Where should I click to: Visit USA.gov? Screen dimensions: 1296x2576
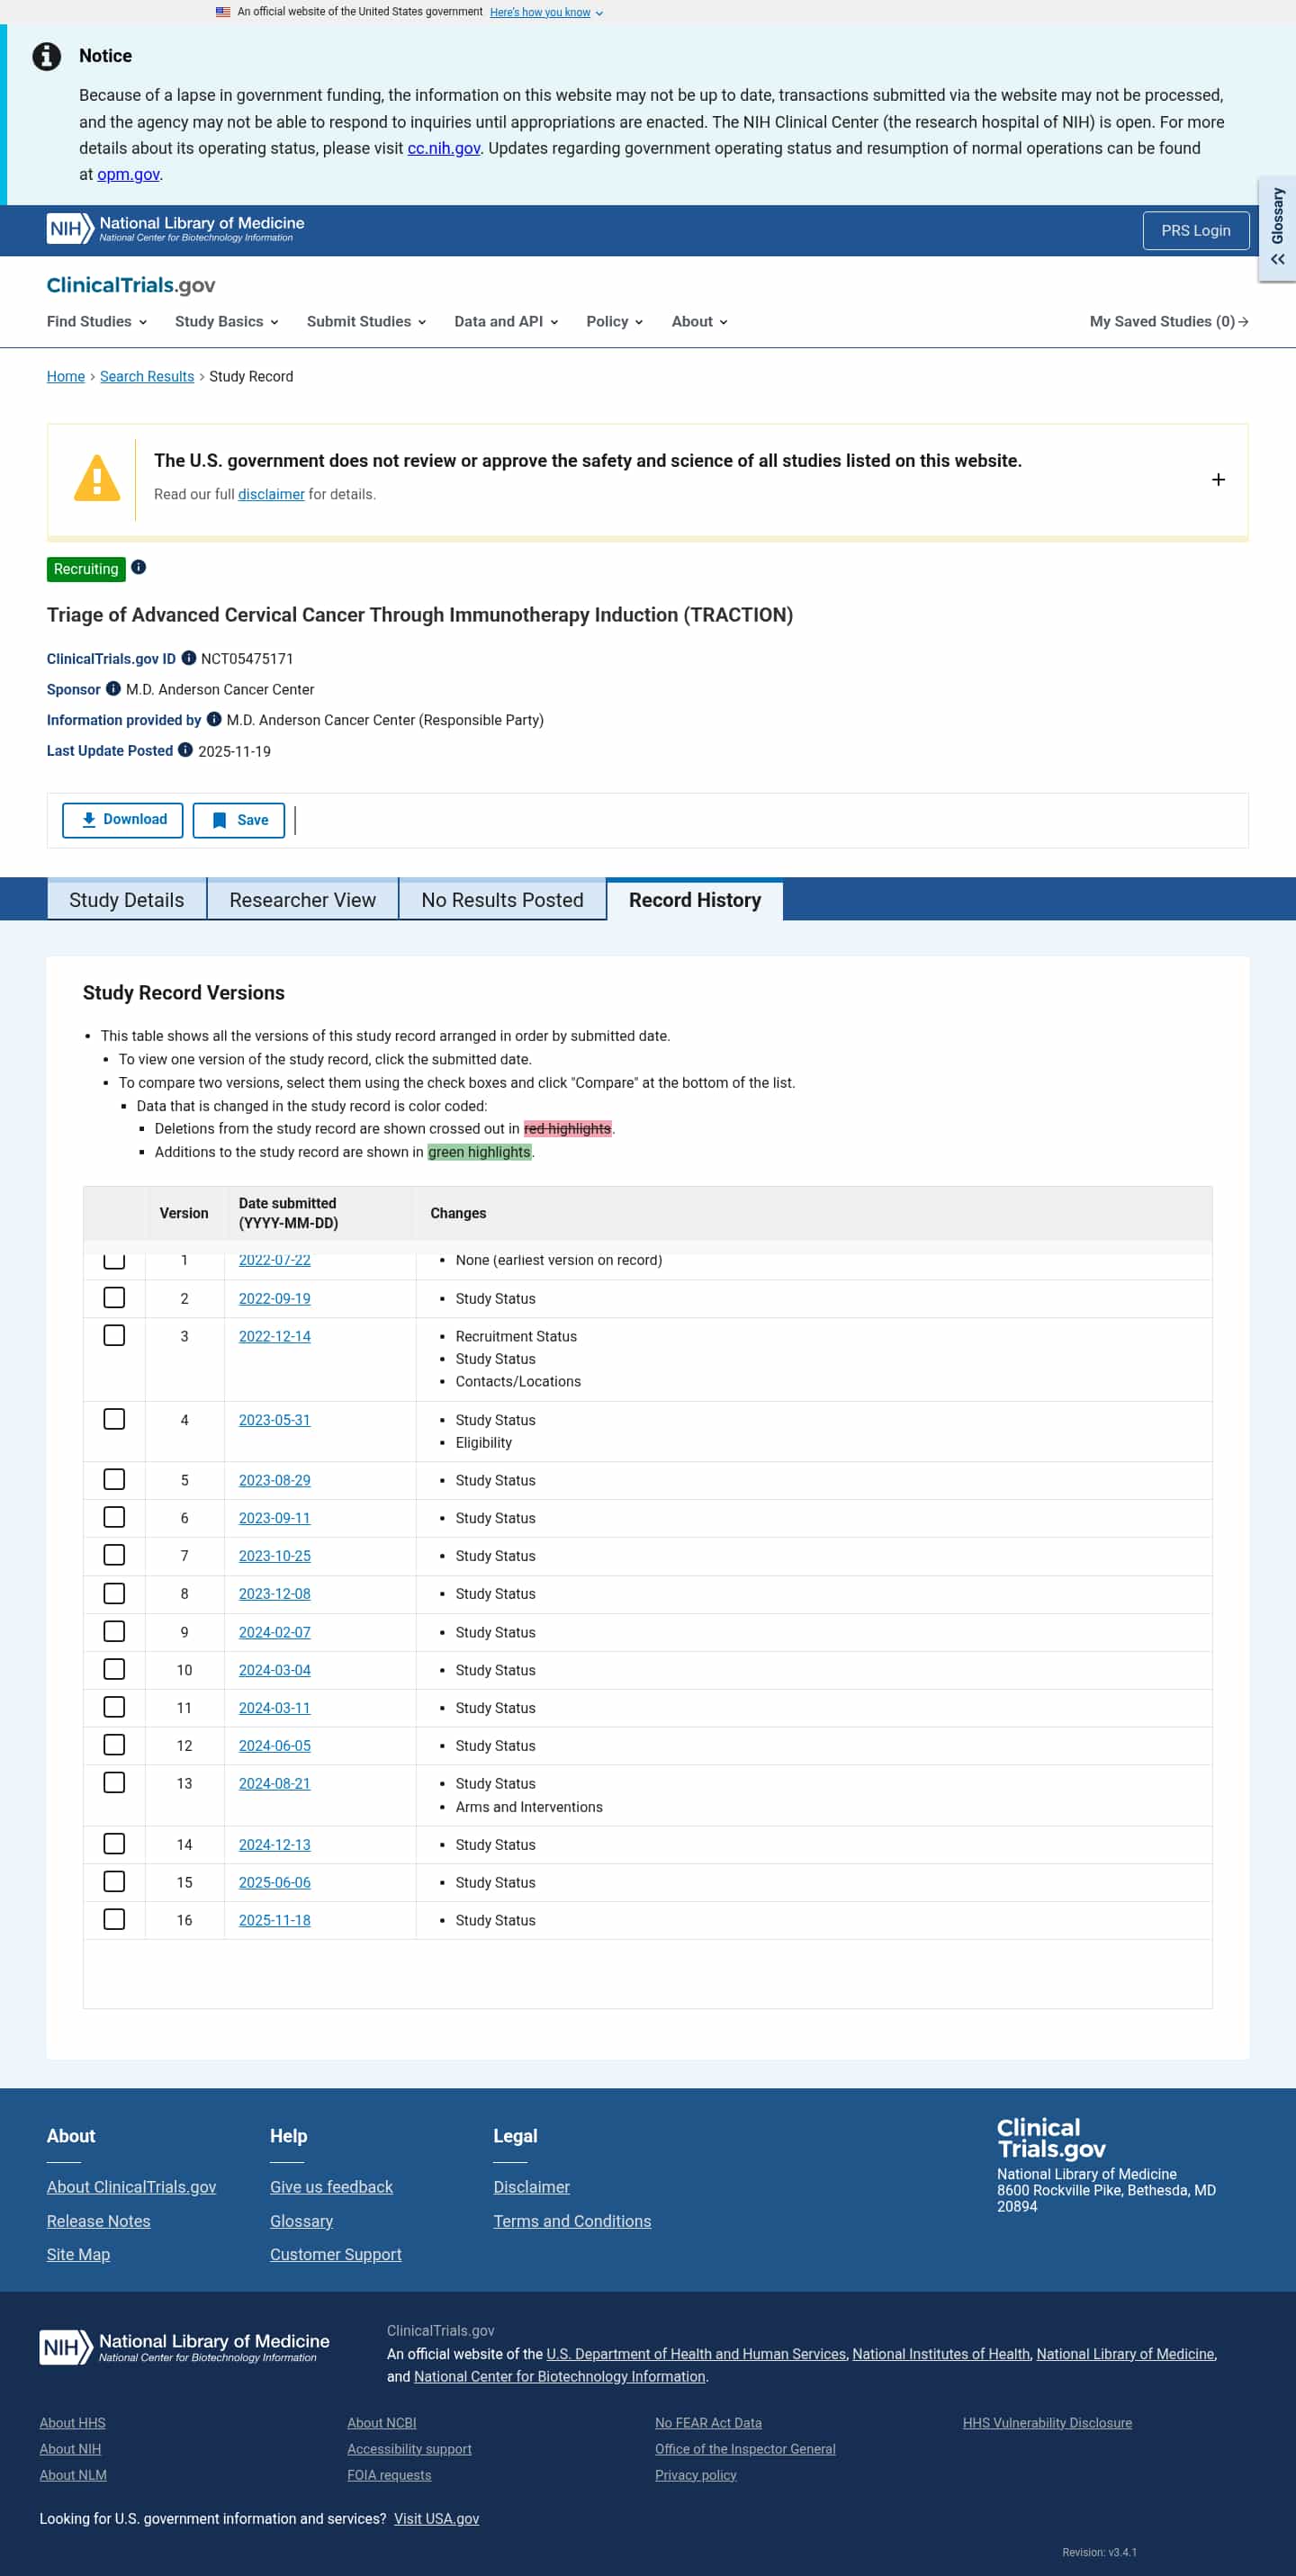click(437, 2518)
